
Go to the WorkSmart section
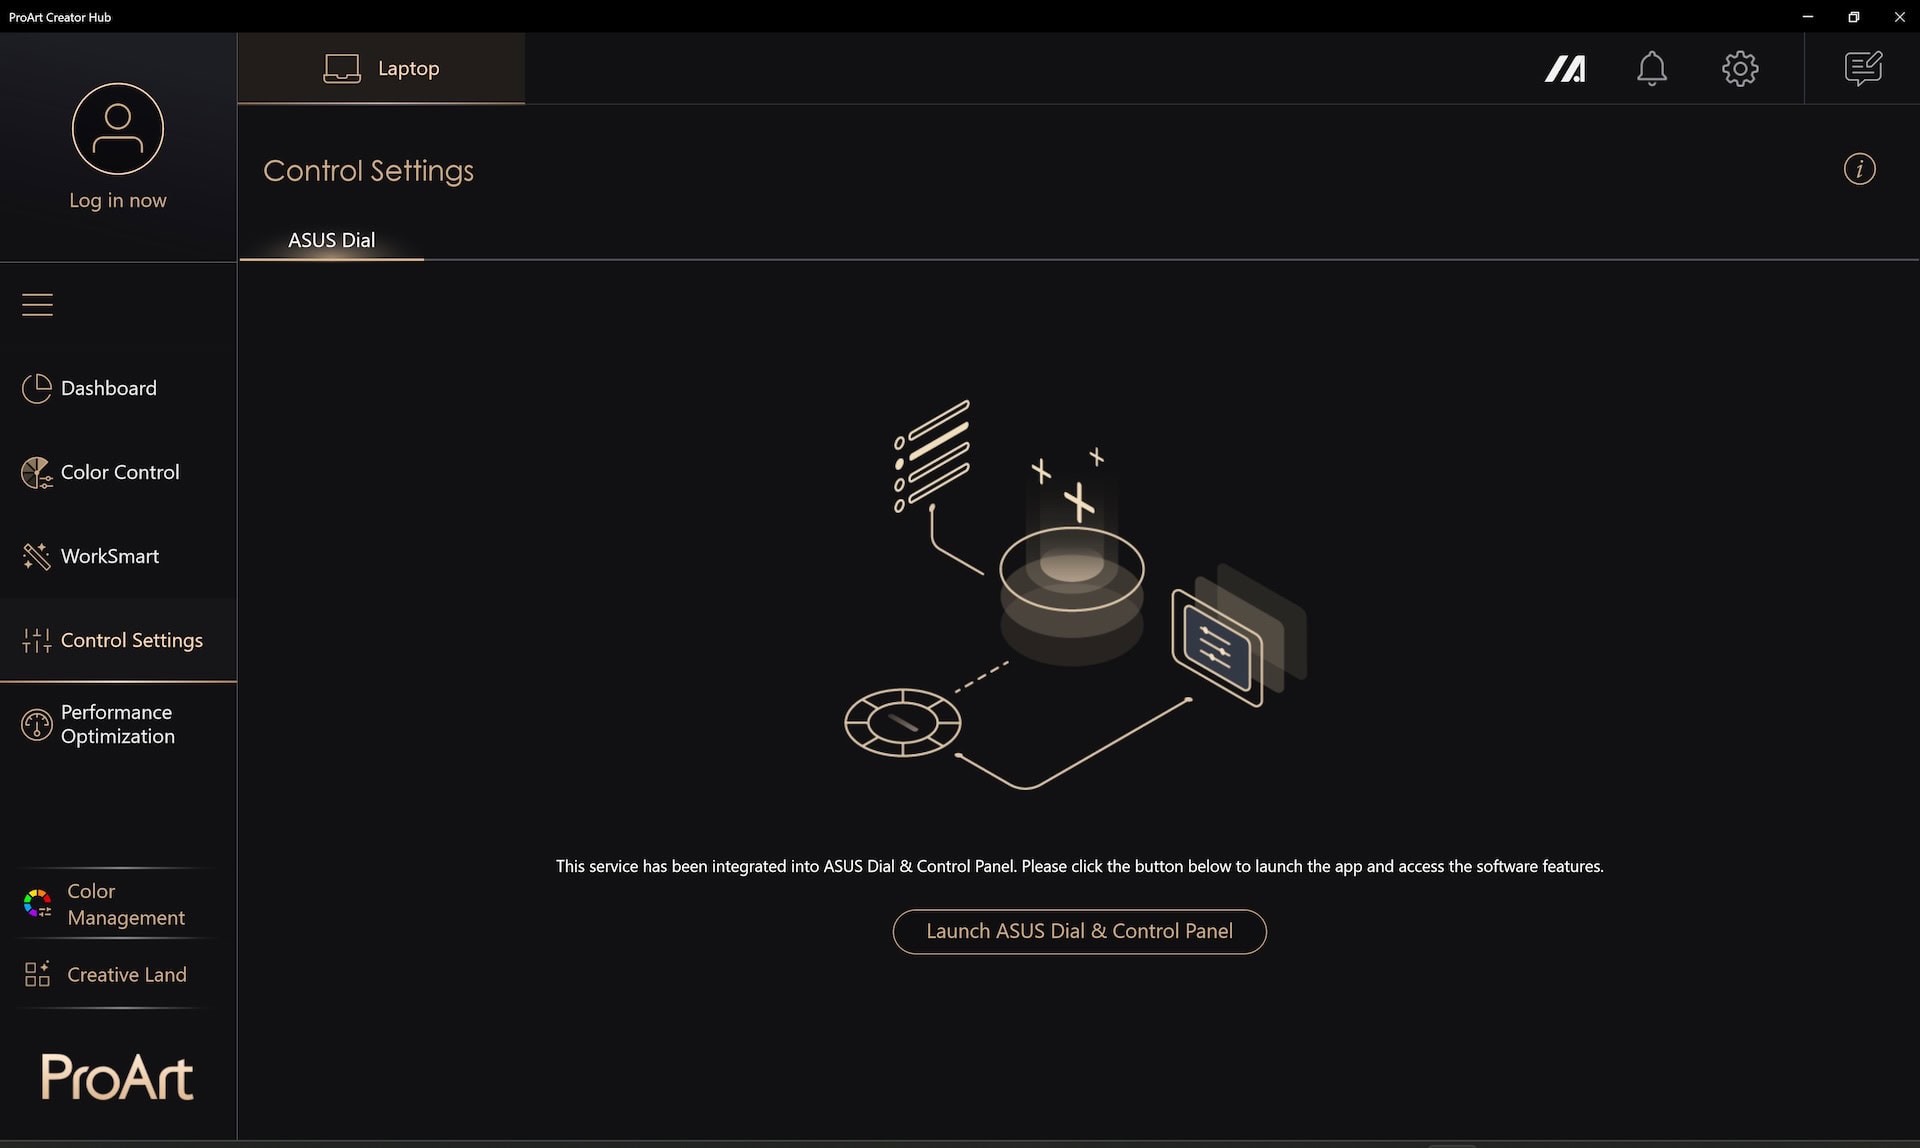[x=118, y=556]
